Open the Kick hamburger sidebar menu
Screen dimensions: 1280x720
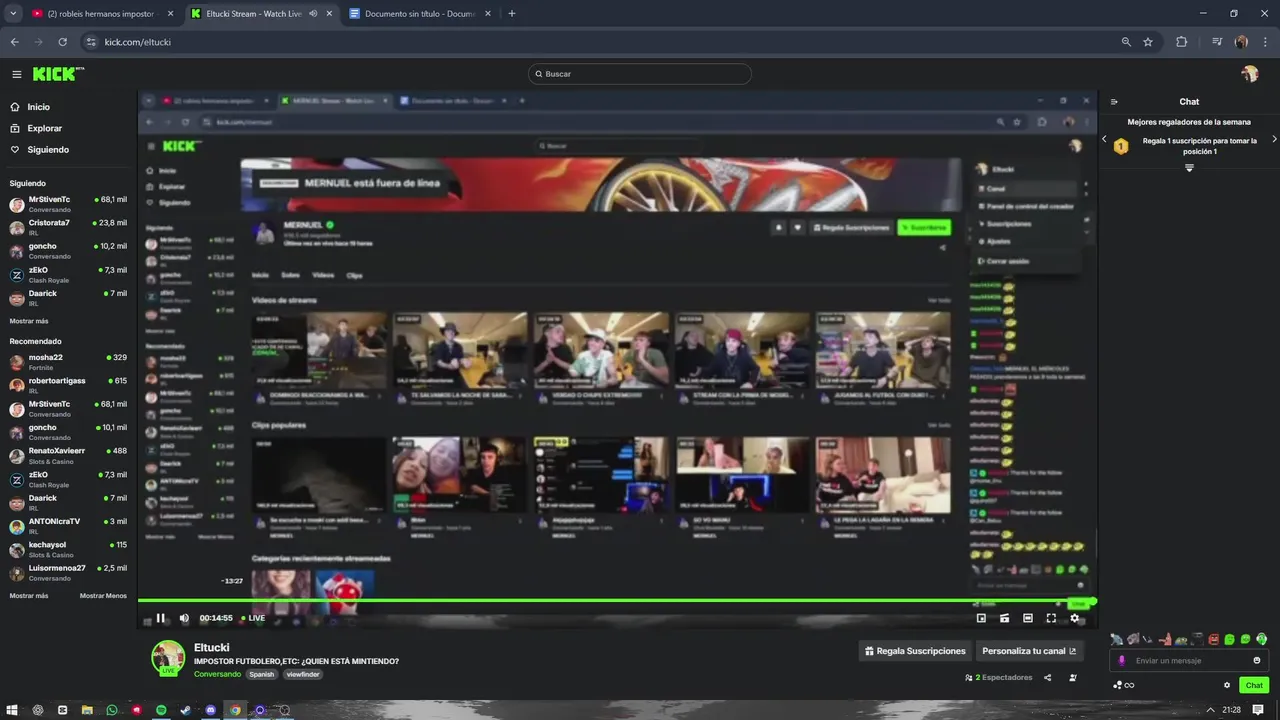(16, 74)
